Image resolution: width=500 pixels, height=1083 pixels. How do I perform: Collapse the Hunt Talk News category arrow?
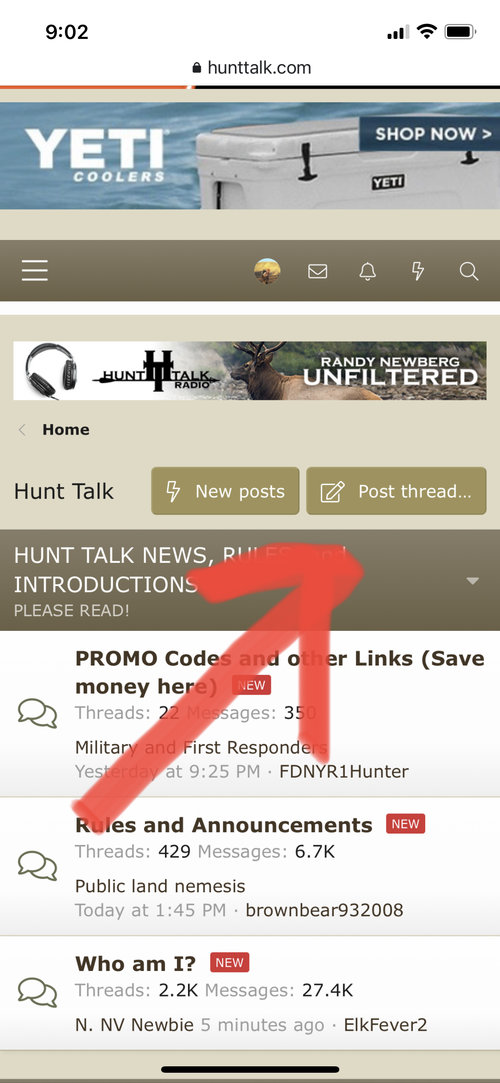coord(472,581)
